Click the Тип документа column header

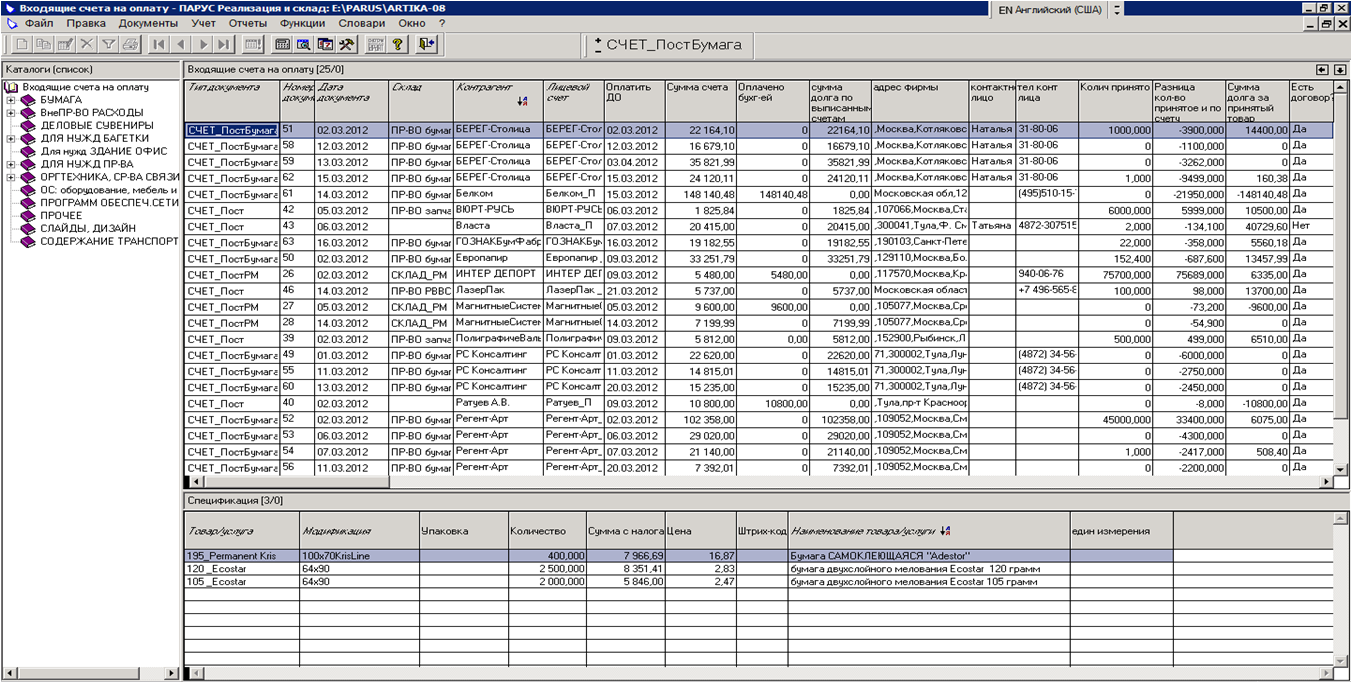click(x=232, y=100)
